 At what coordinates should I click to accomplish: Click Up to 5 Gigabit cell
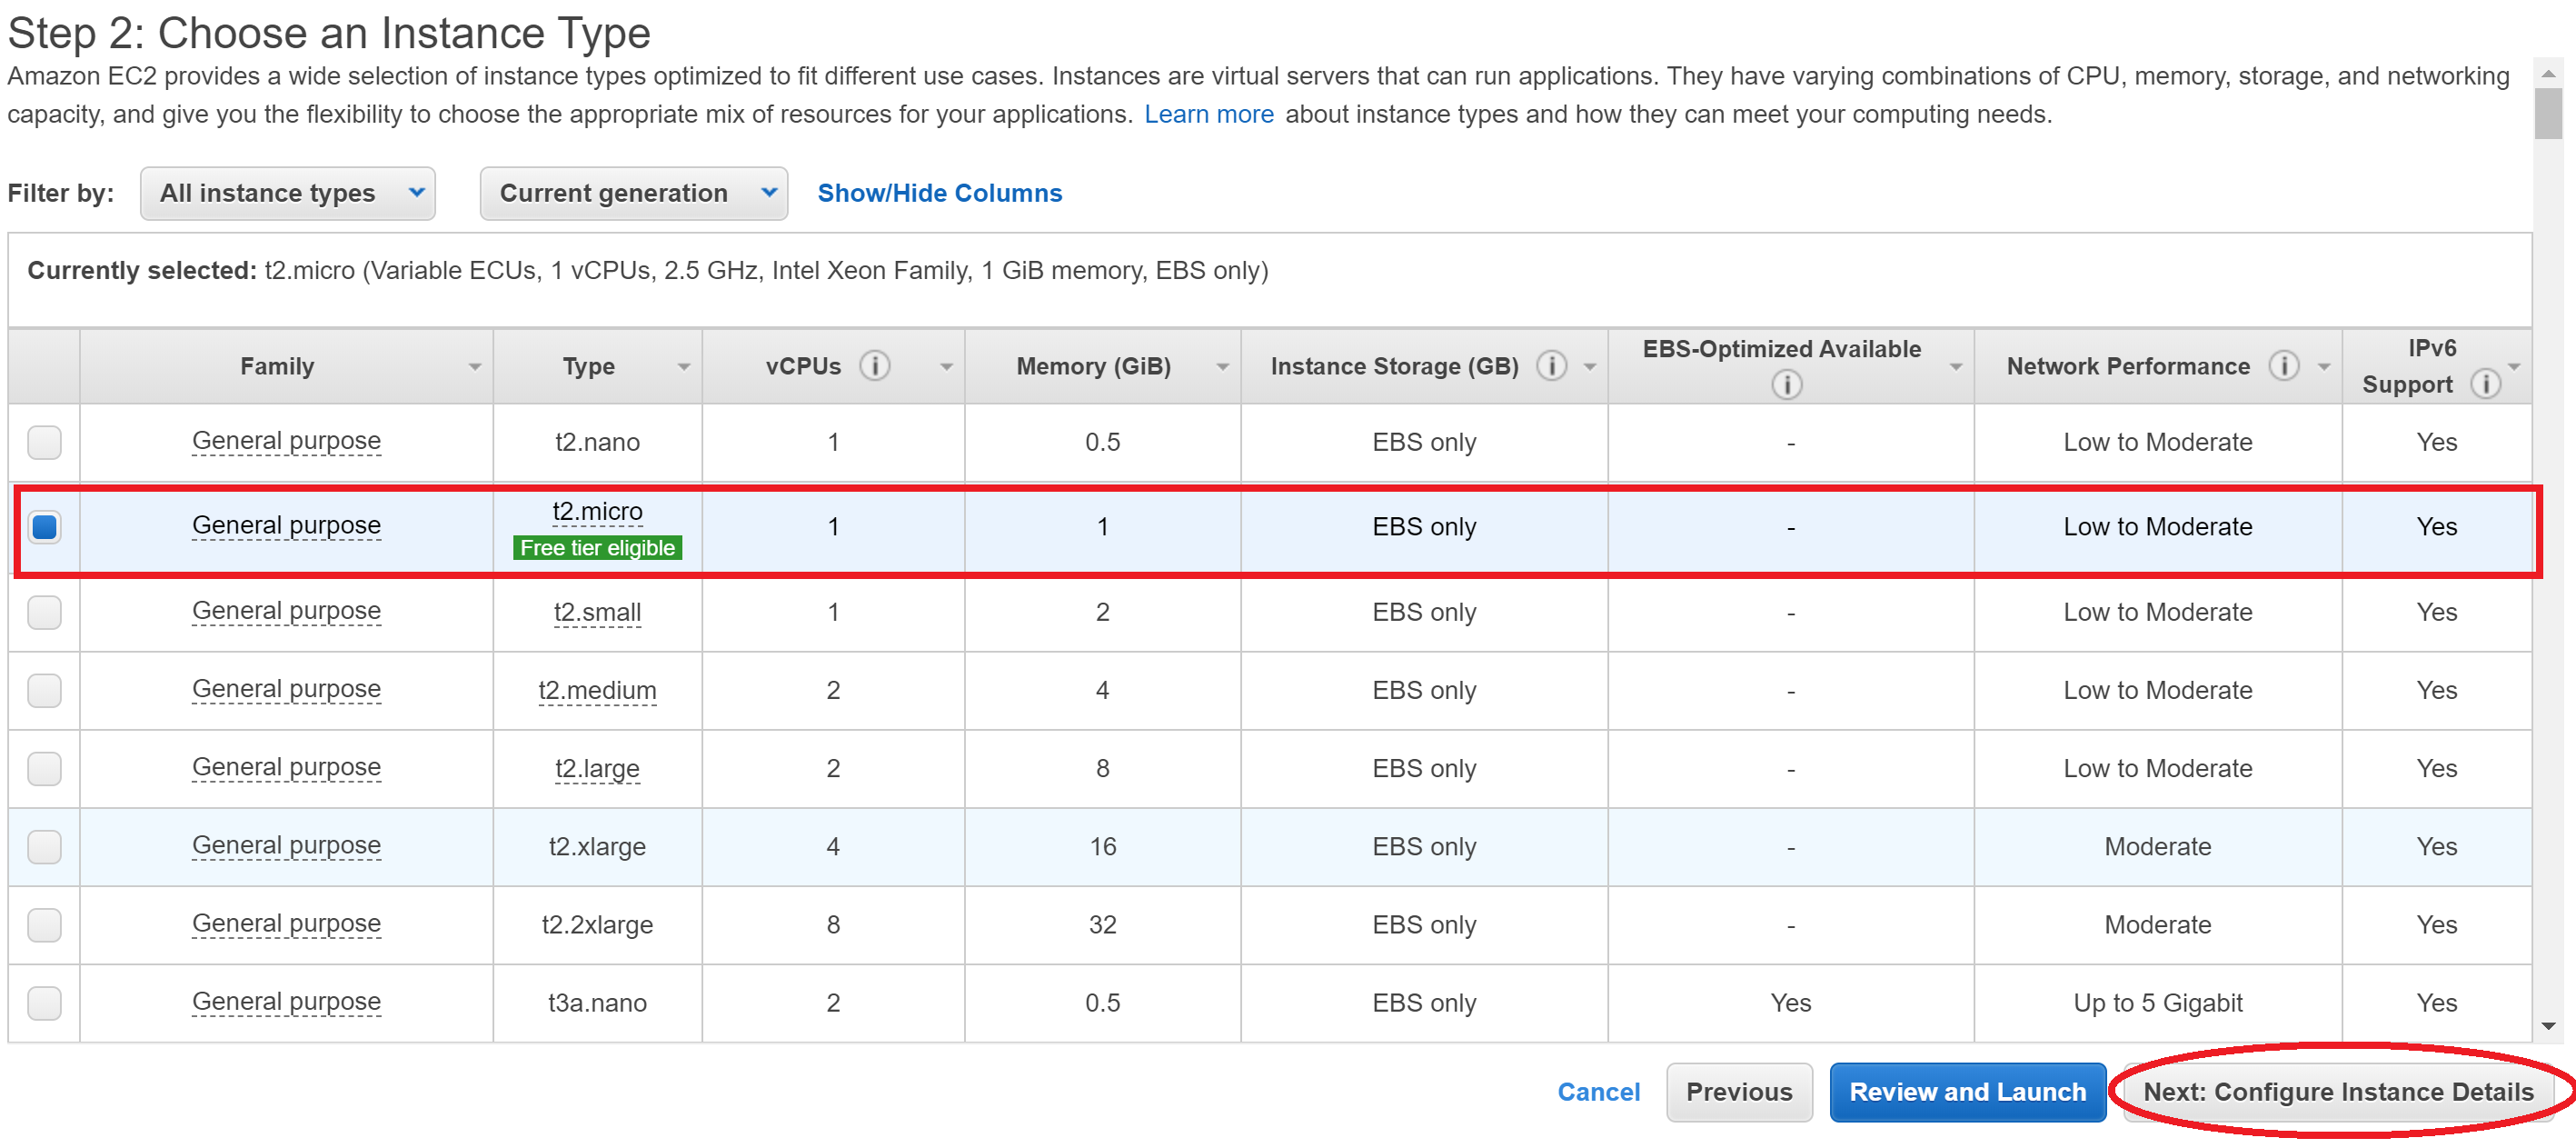click(x=2157, y=1003)
